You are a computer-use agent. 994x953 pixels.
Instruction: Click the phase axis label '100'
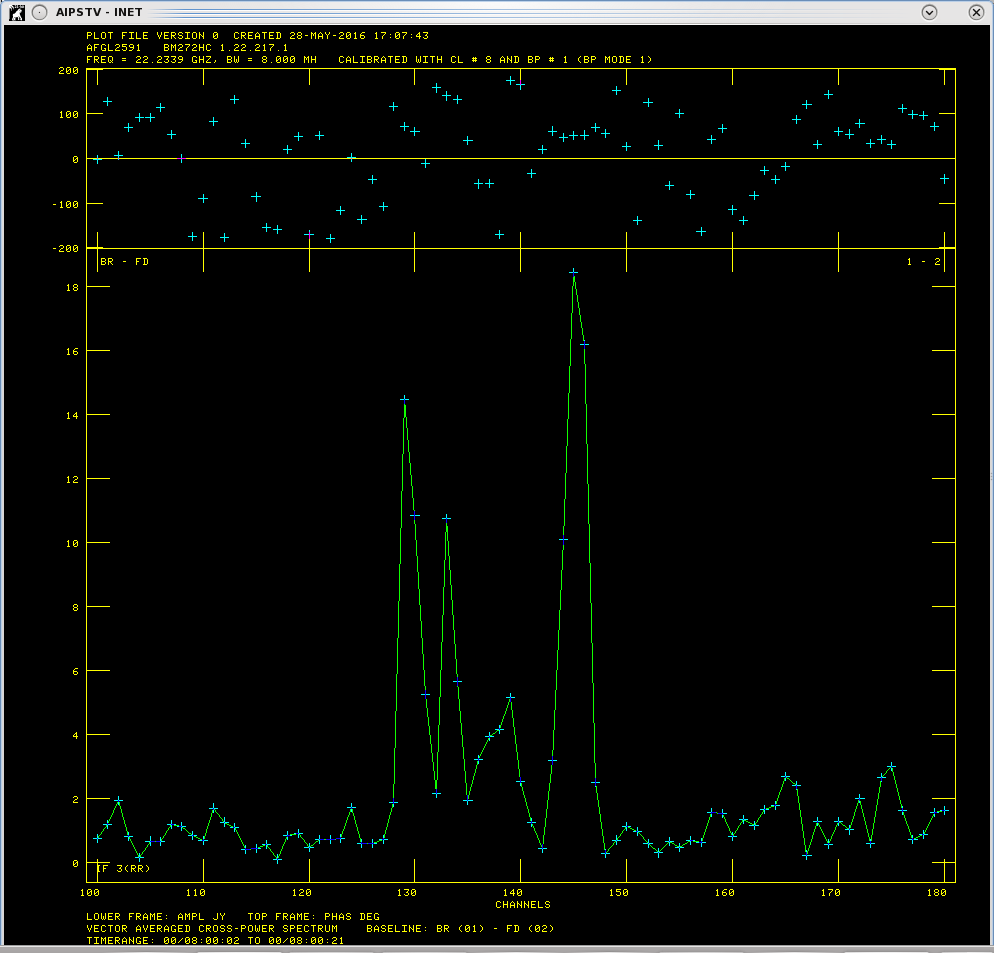[68, 115]
